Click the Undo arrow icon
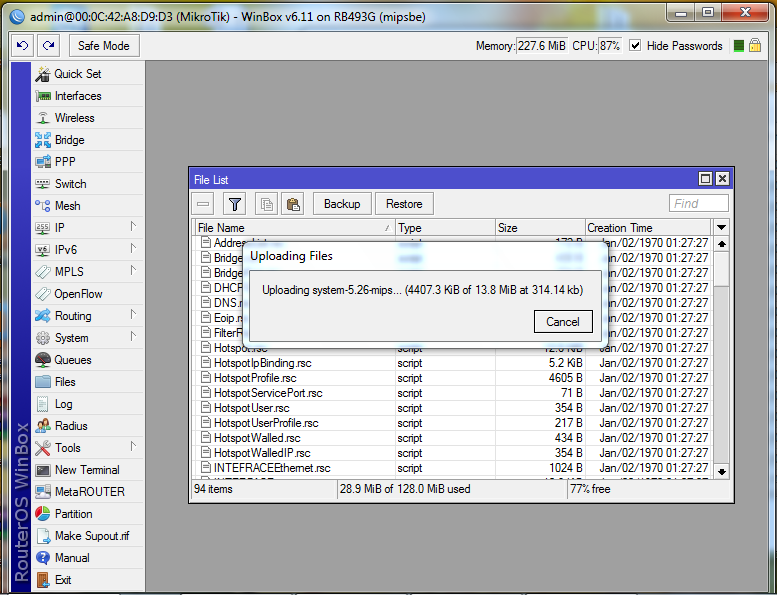 tap(23, 46)
